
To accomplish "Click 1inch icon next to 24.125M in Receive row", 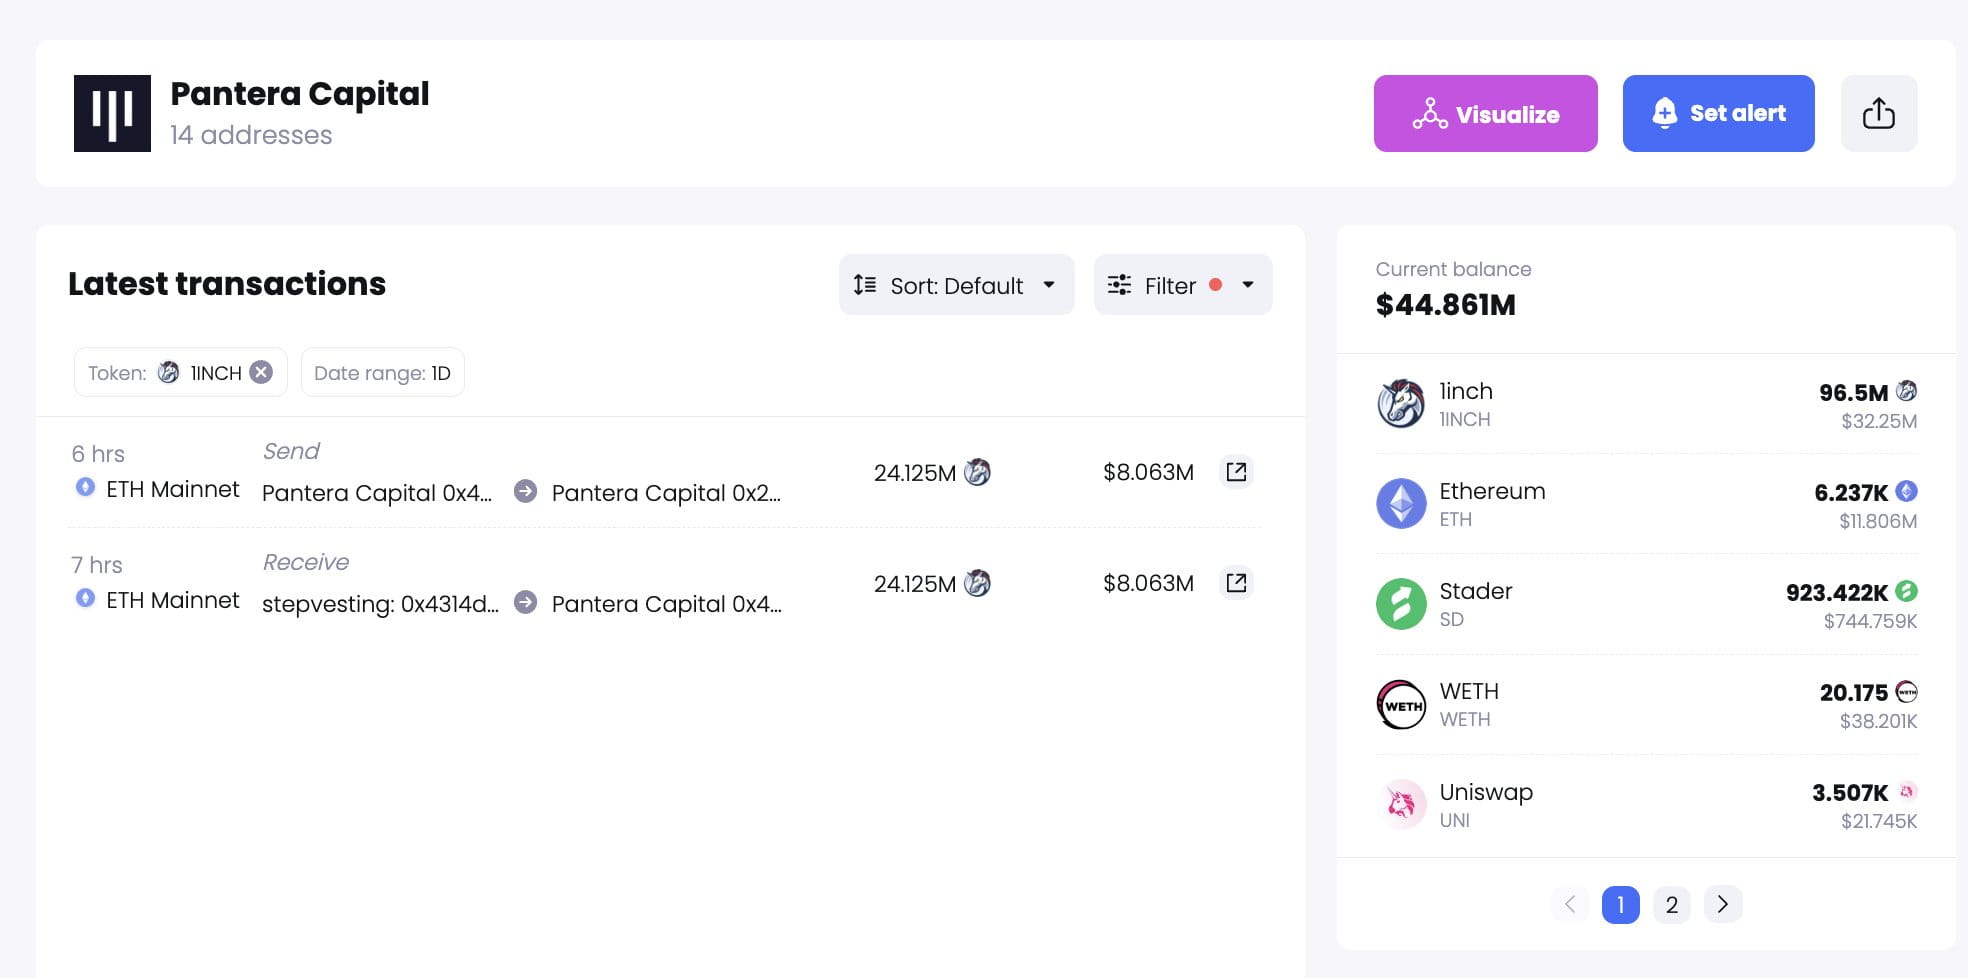I will click(x=977, y=583).
